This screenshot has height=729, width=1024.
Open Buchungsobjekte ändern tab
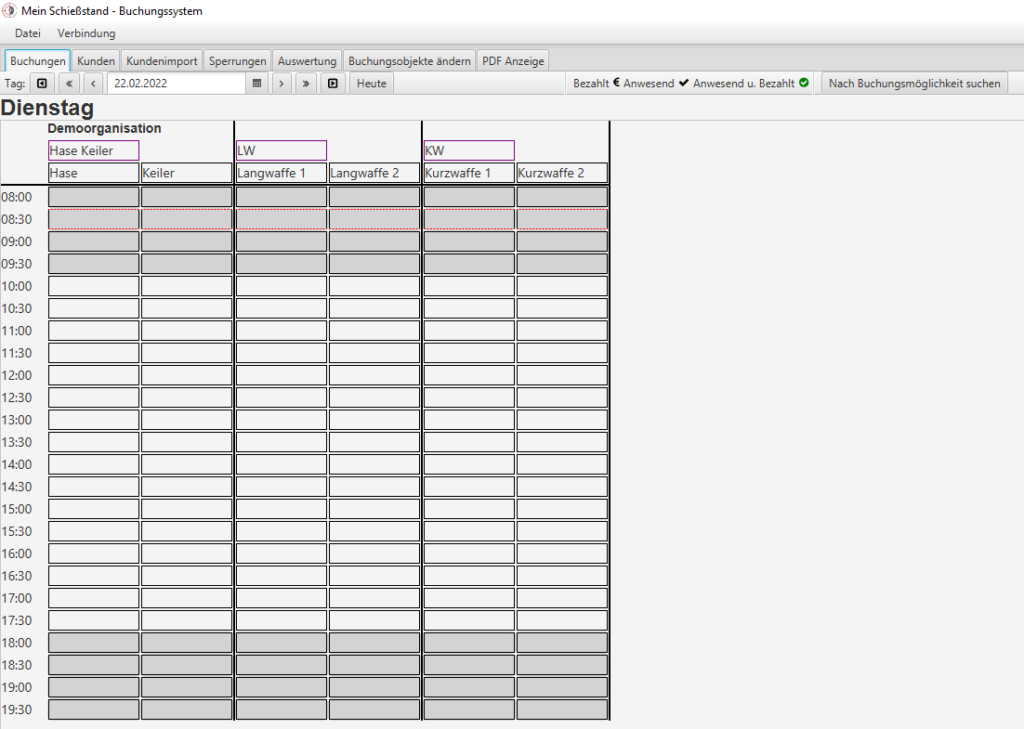[409, 61]
